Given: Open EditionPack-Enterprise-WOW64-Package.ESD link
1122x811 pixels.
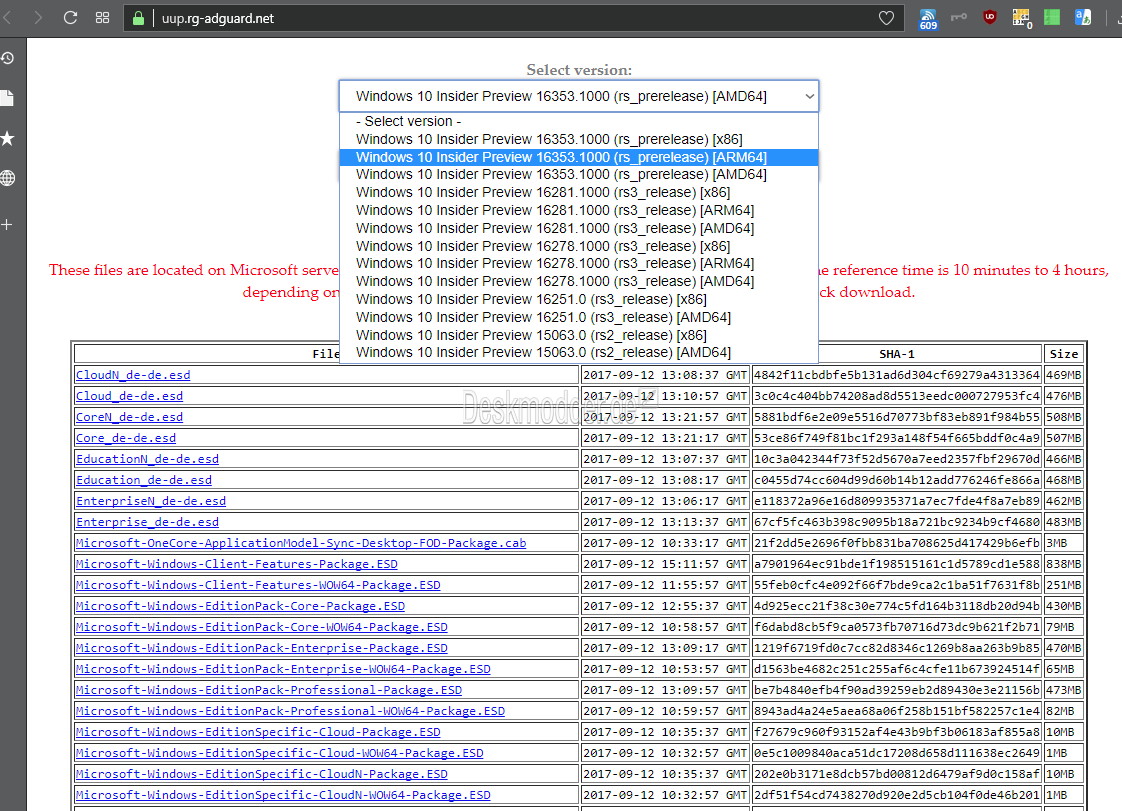Looking at the screenshot, I should tap(283, 669).
